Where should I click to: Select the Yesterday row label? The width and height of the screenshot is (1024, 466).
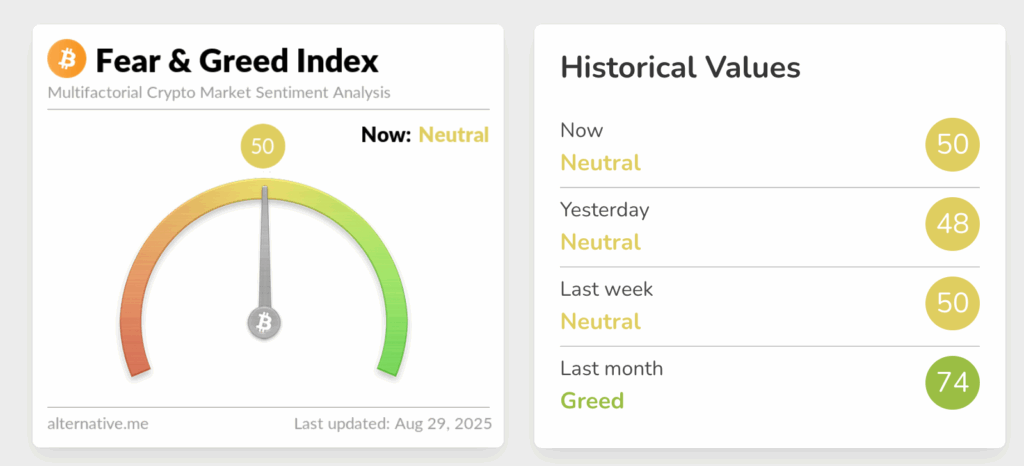605,210
